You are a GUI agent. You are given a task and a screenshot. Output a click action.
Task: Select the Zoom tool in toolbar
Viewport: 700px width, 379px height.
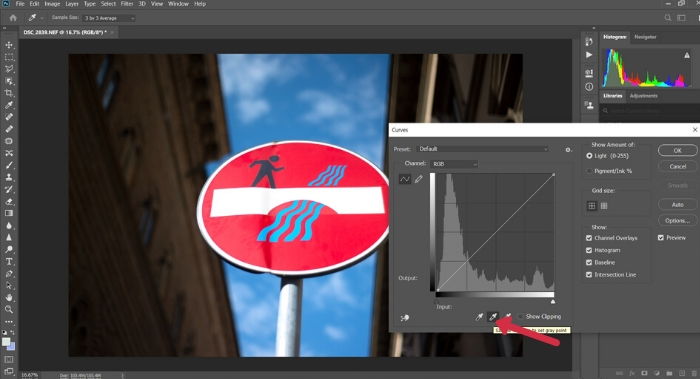point(9,309)
